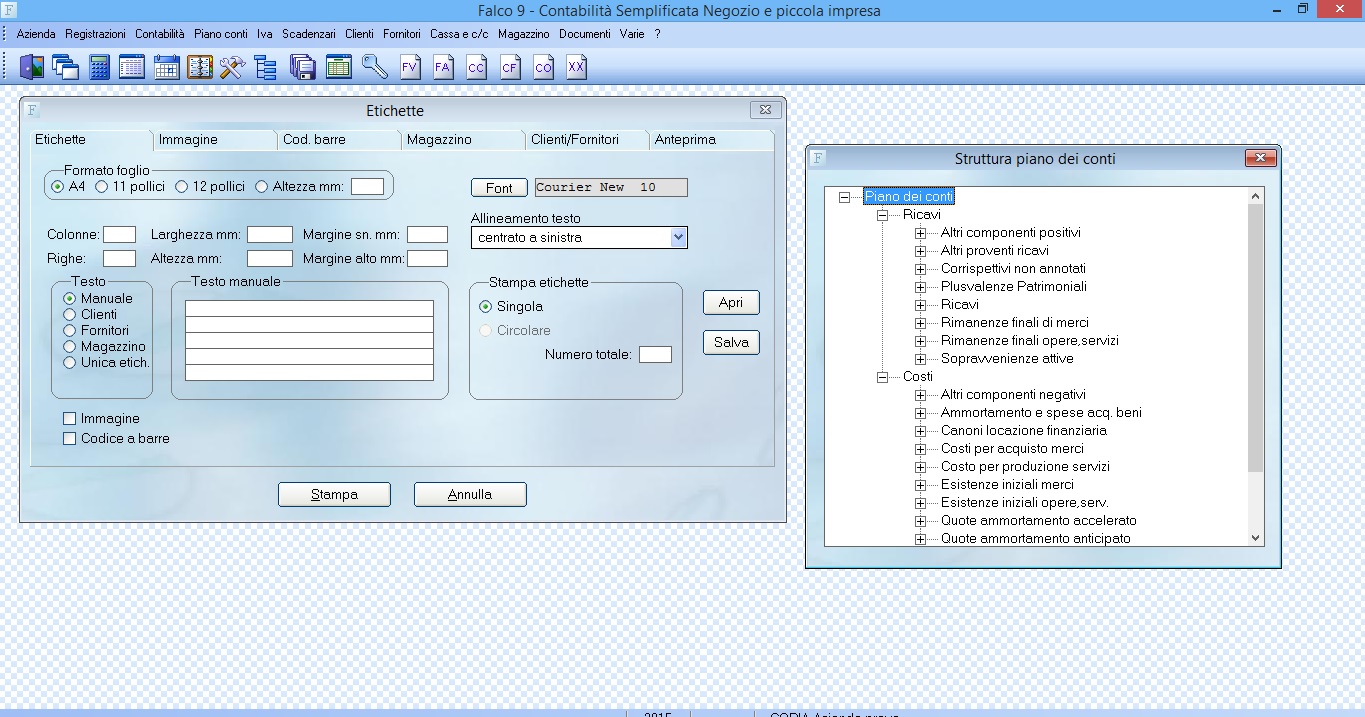Choose Fornitori as text source
1365x717 pixels.
70,330
